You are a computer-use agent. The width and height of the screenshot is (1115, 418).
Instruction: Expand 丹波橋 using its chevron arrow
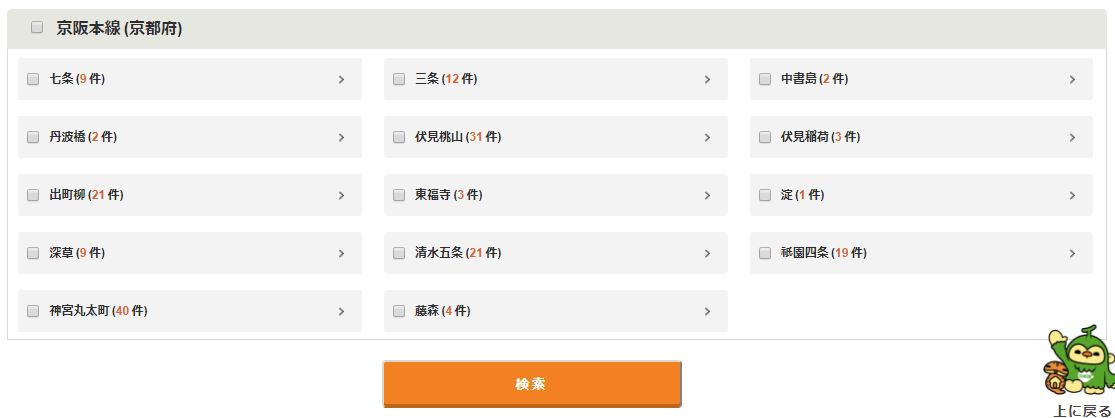pyautogui.click(x=341, y=137)
